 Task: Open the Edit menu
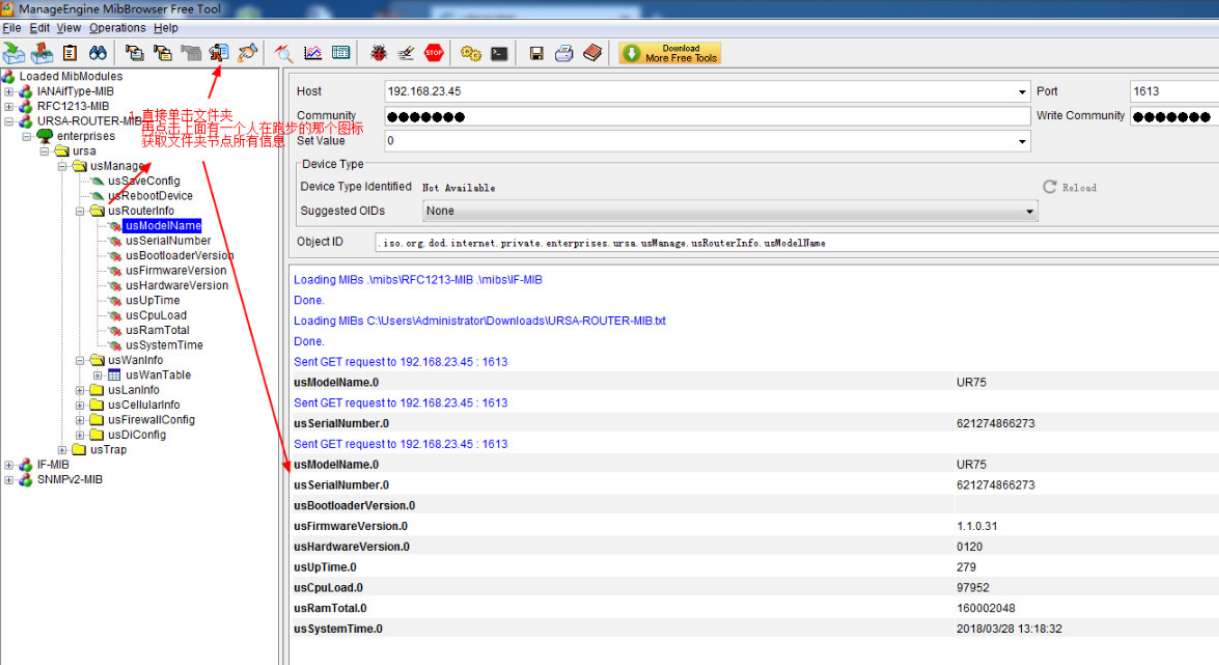pos(39,28)
